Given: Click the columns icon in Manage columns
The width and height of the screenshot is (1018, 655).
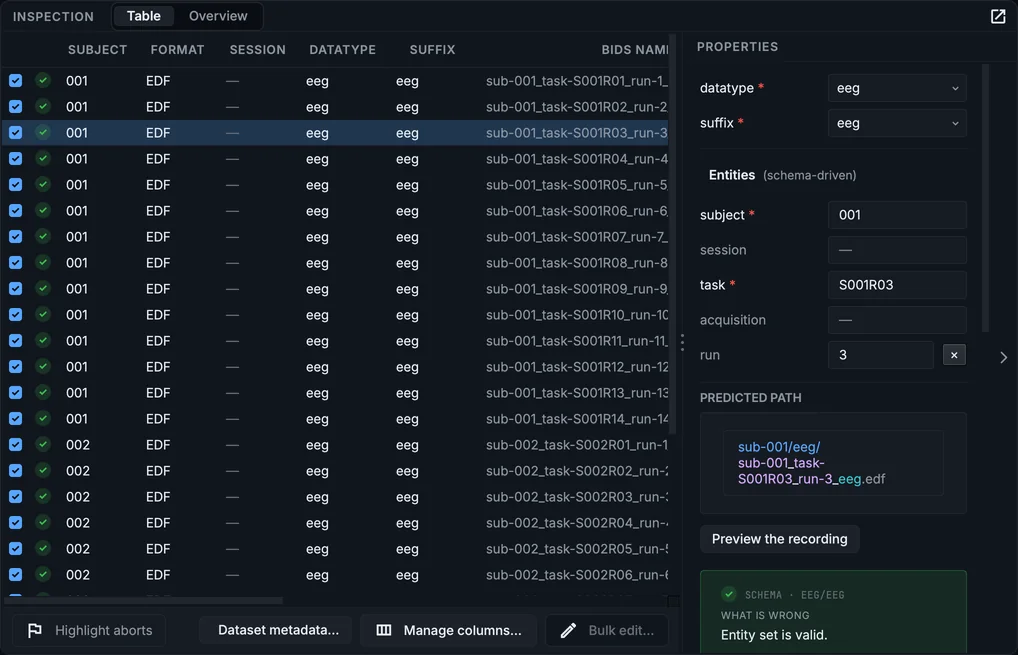Looking at the screenshot, I should coord(384,630).
